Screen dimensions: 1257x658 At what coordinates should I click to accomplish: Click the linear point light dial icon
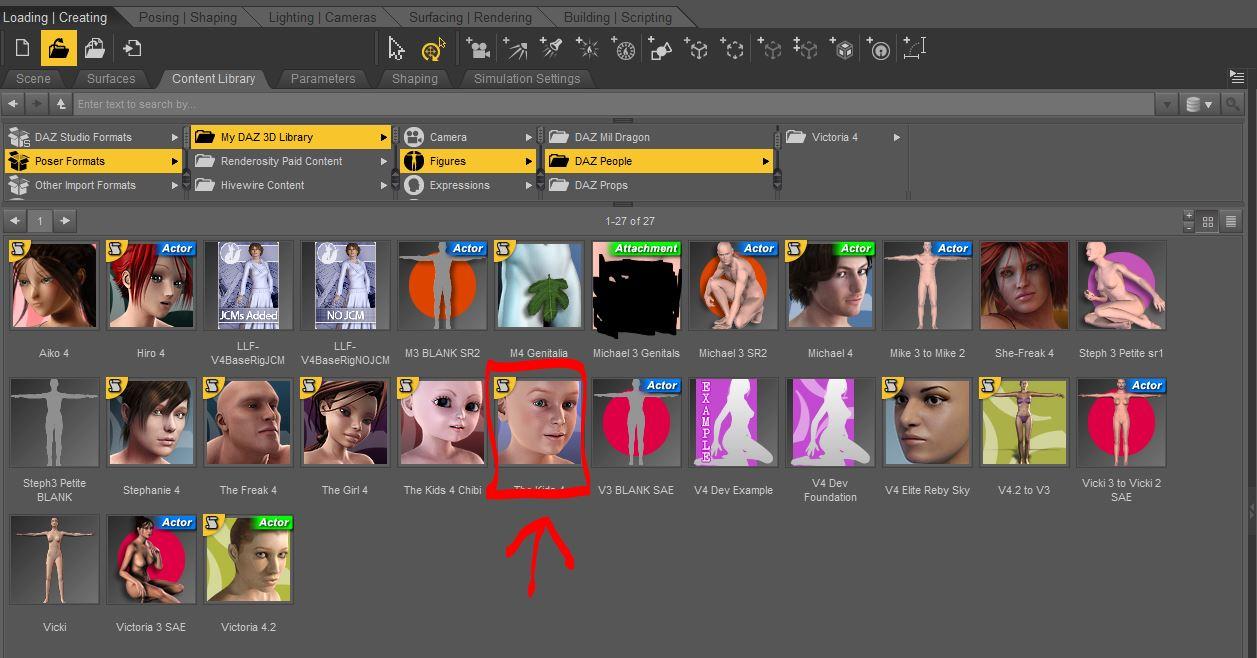point(624,48)
